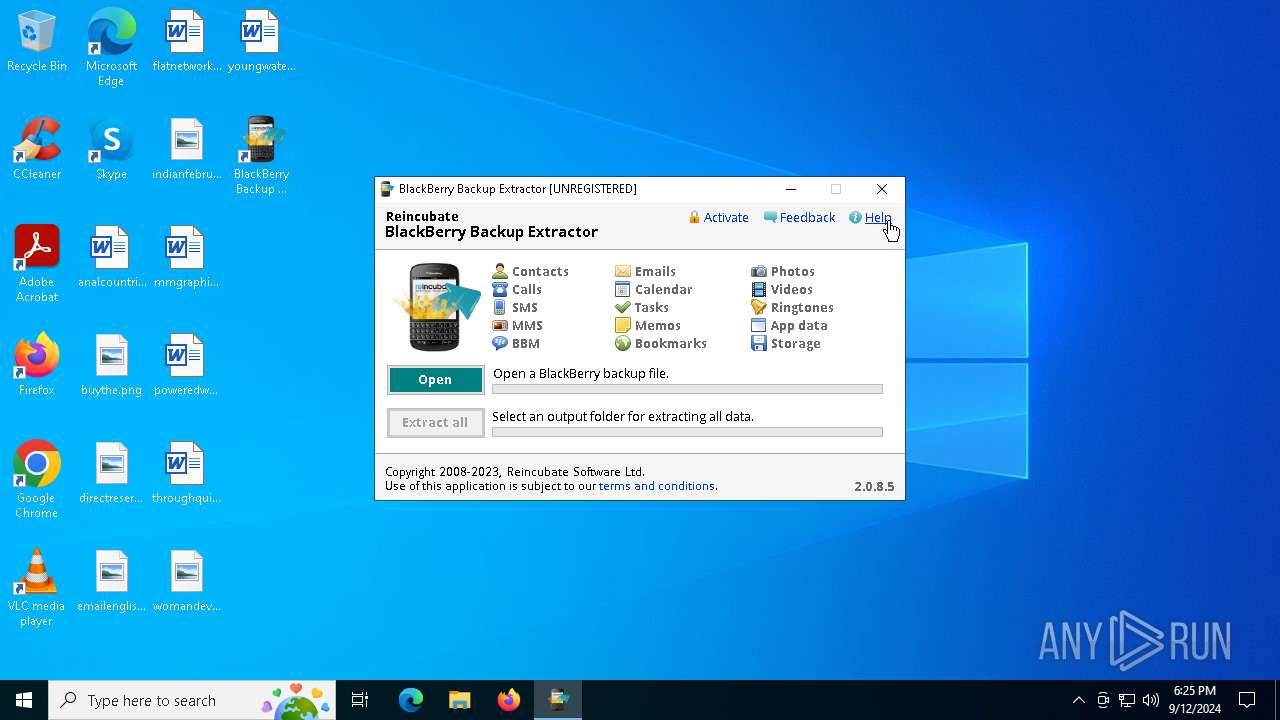This screenshot has width=1280, height=720.
Task: Select the Microsoft Edge desktop shortcut
Action: [x=111, y=47]
